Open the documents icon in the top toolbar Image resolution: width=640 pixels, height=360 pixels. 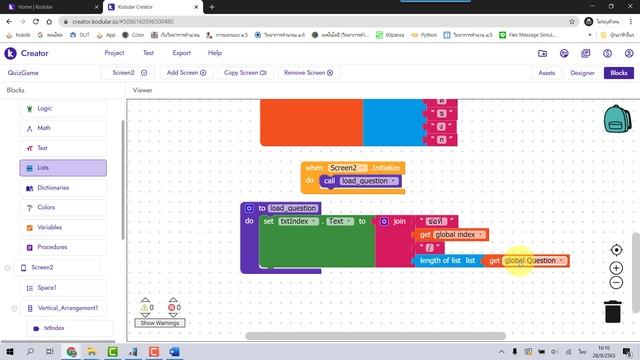pyautogui.click(x=586, y=53)
